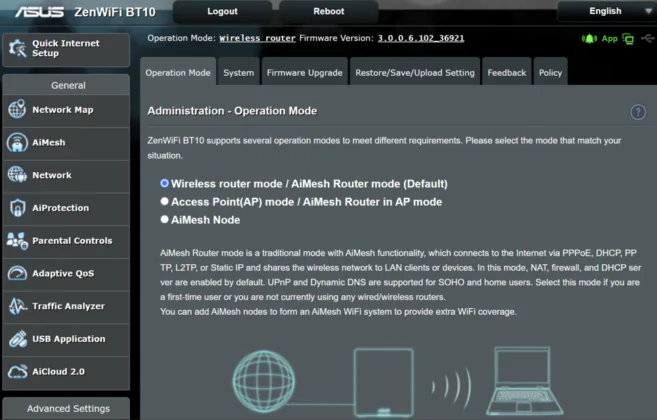
Task: Click the laptop diagram image
Action: tap(524, 381)
